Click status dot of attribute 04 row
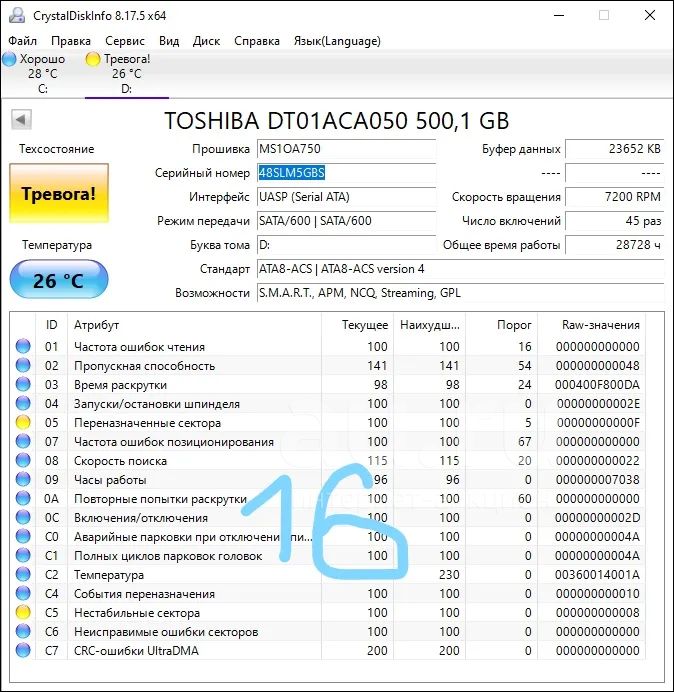 coord(23,403)
